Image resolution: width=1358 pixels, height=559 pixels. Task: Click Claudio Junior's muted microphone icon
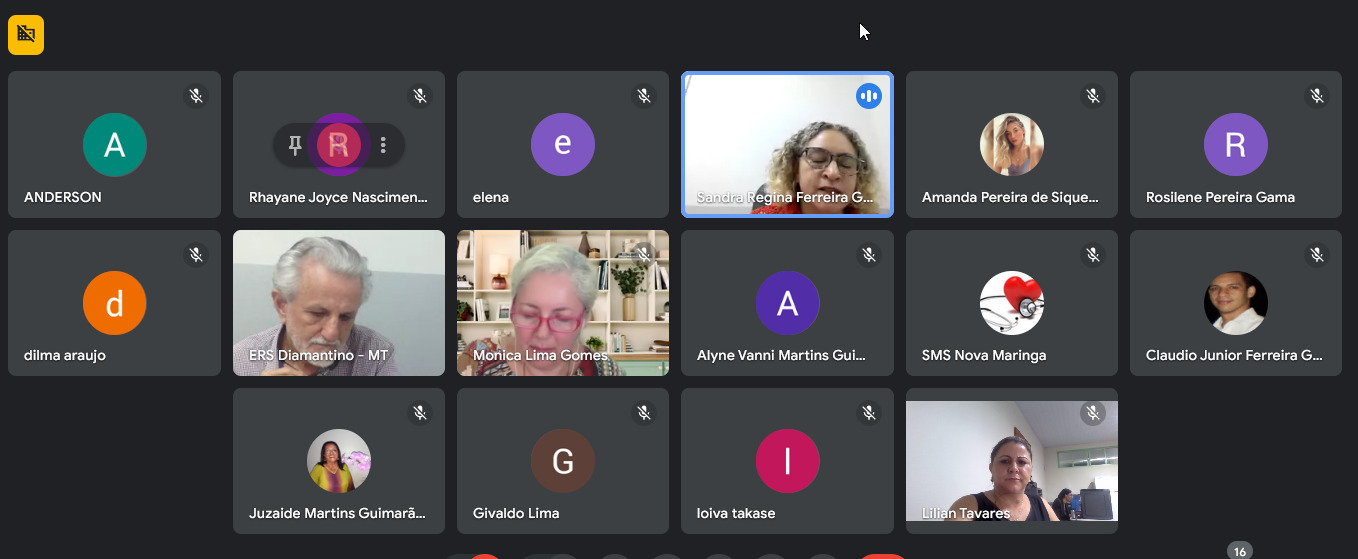(x=1318, y=255)
